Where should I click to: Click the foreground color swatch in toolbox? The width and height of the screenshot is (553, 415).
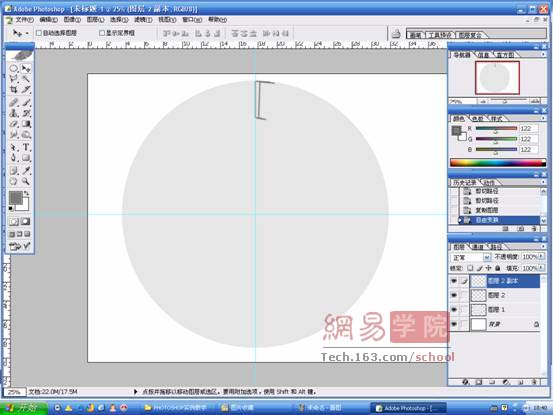click(x=15, y=198)
